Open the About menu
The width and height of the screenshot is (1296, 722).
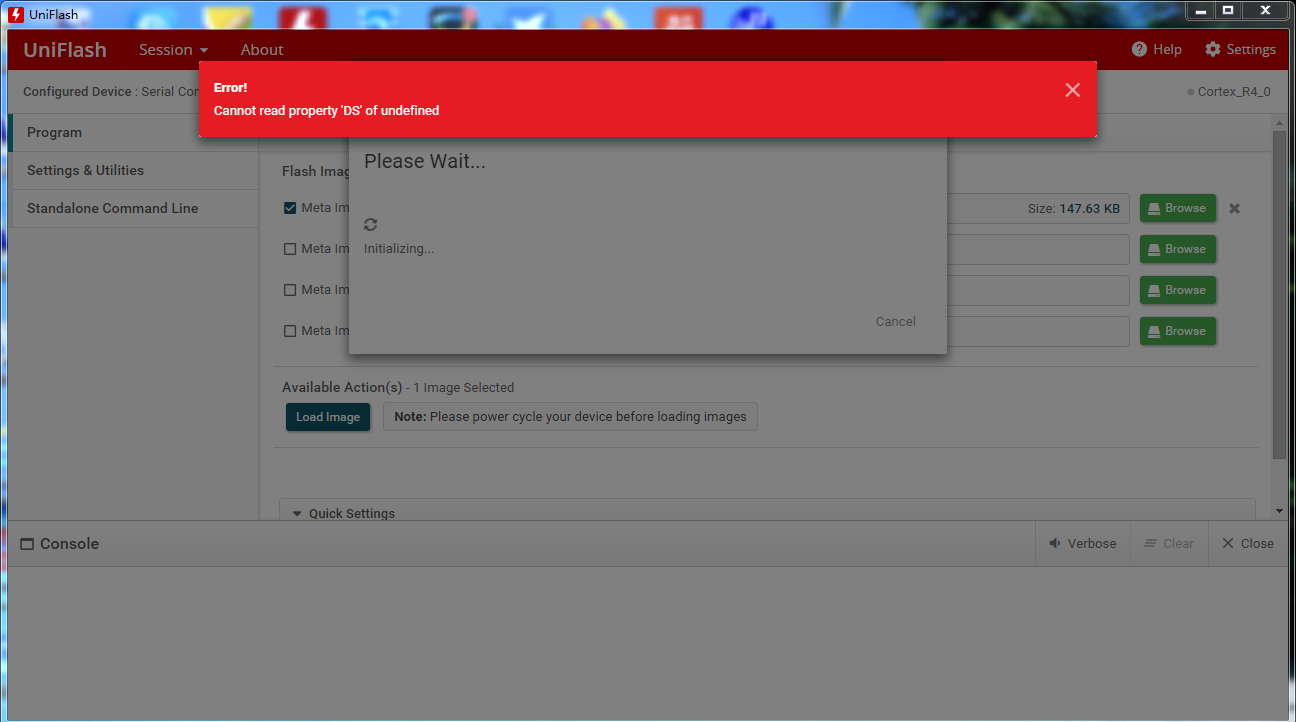262,50
